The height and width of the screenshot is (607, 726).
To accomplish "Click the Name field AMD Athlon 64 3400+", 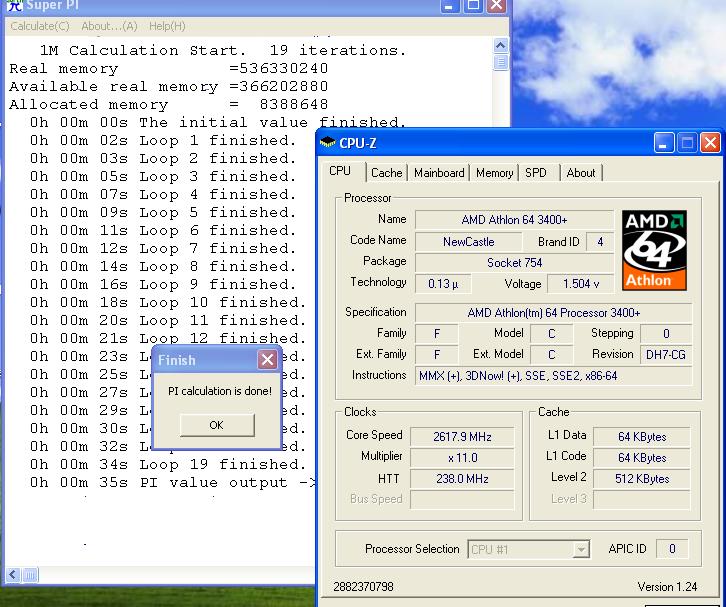I will (x=514, y=220).
